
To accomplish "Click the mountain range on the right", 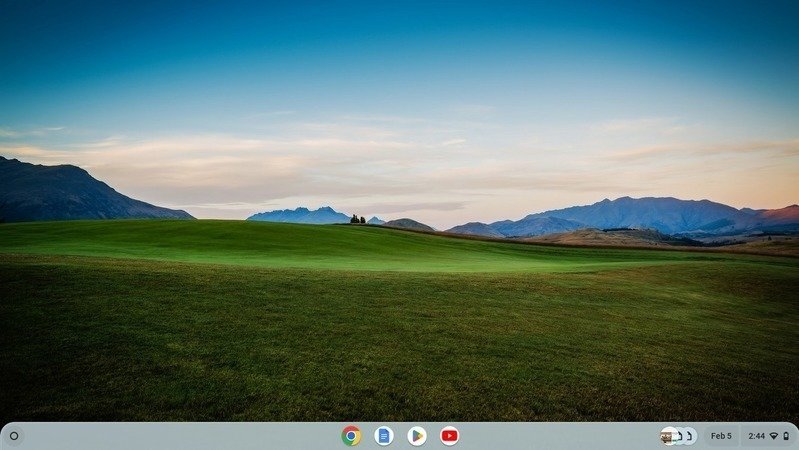I will click(x=640, y=213).
